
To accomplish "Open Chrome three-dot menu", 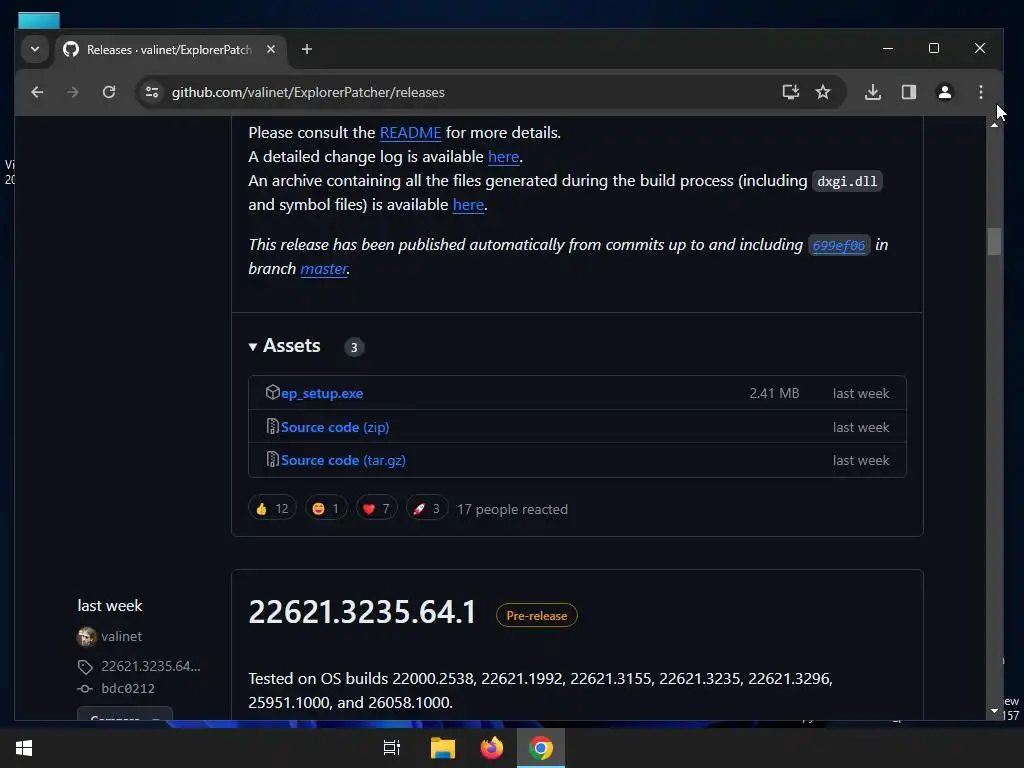I will 980,92.
